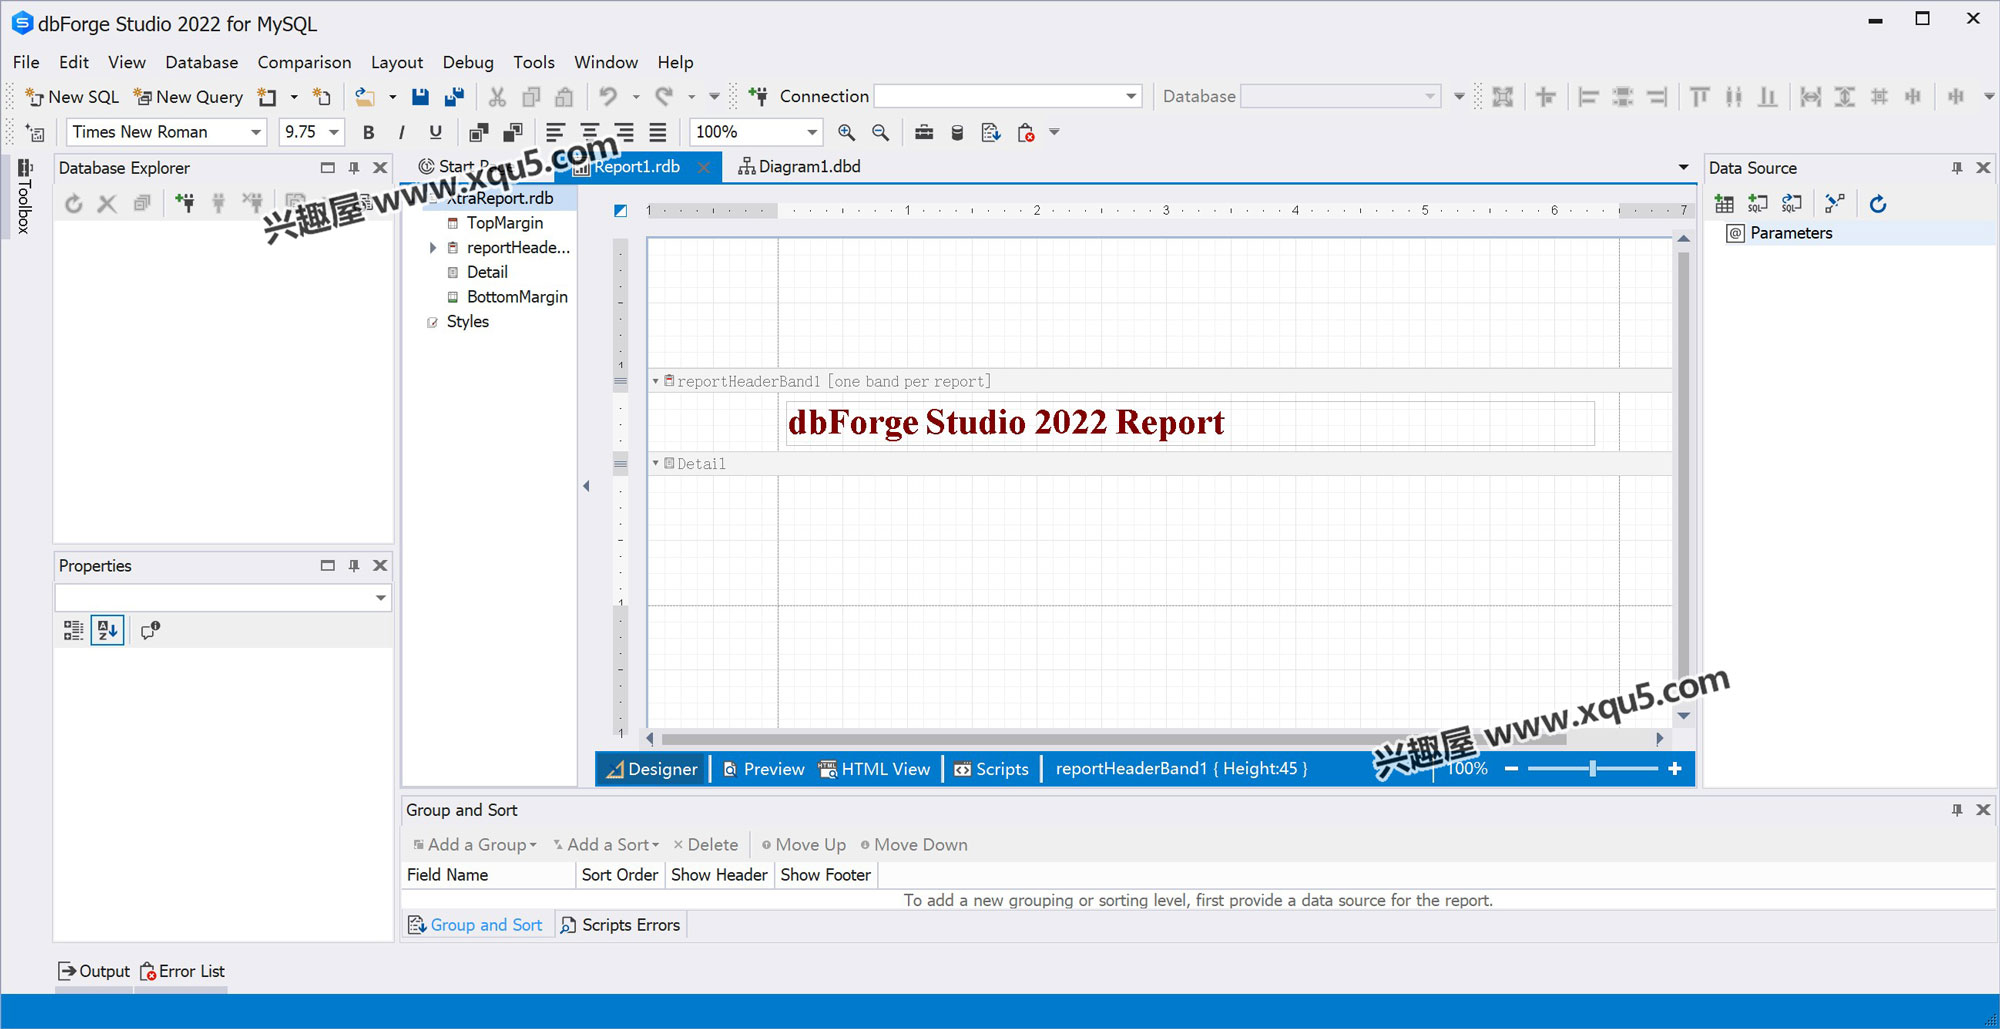The image size is (2000, 1029).
Task: Click the Undo arrow icon
Action: coord(608,97)
